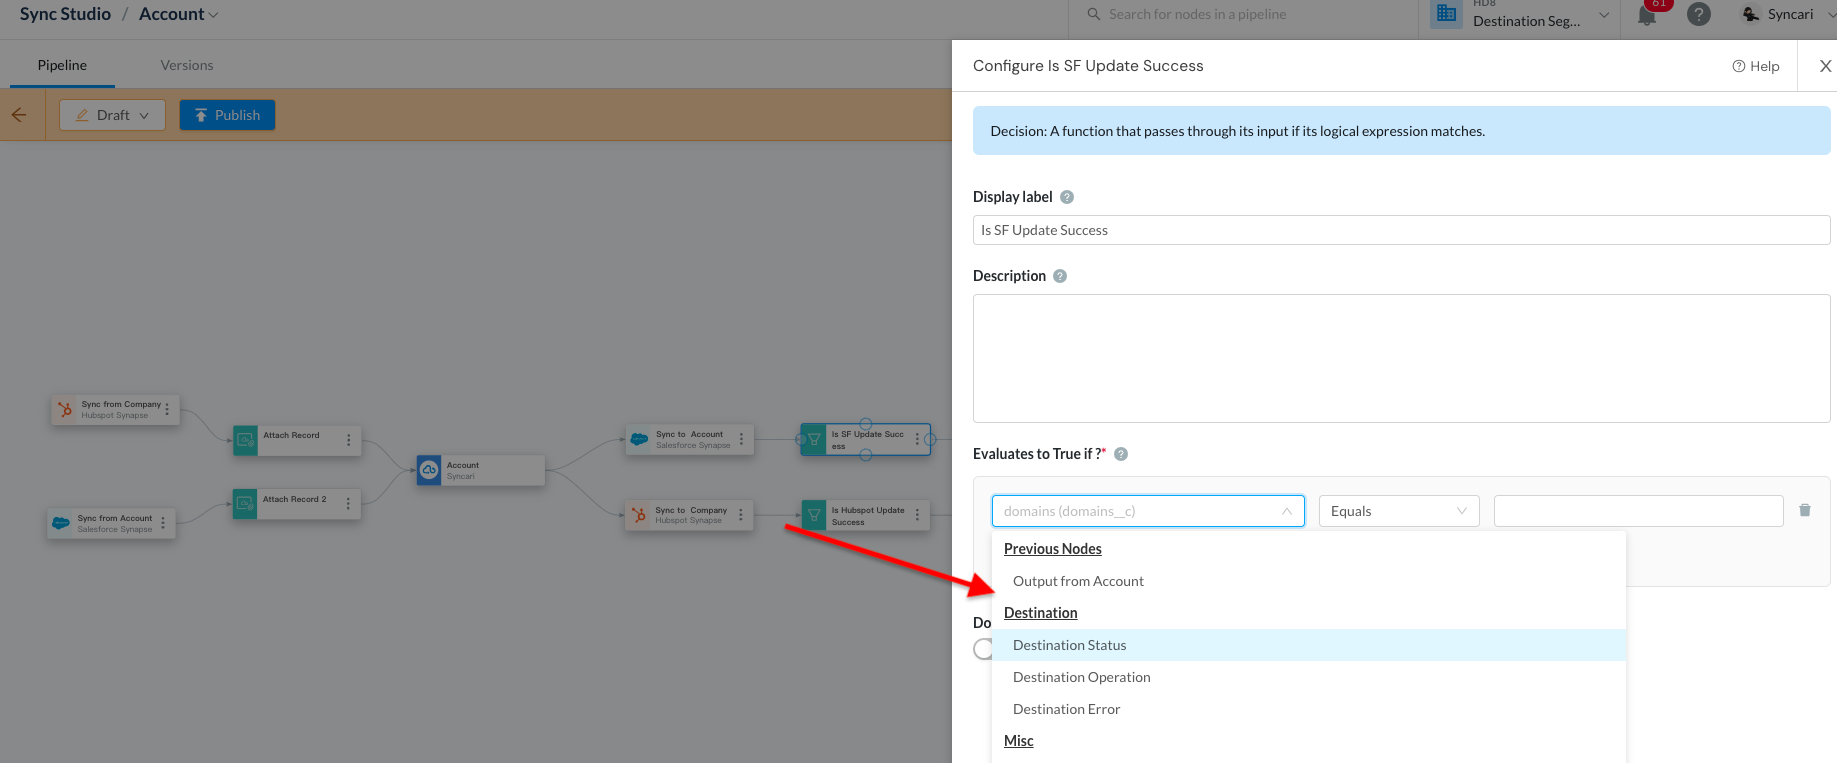
Task: Click the Evaluates to True if help icon
Action: (1121, 454)
